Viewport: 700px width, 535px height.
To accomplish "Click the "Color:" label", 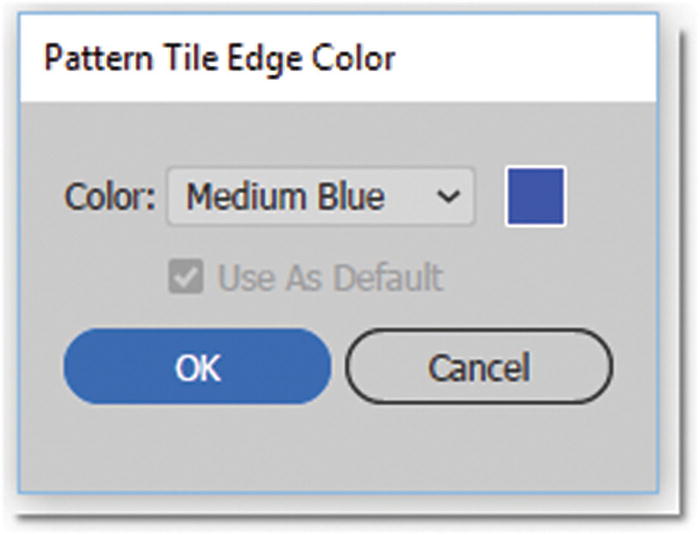I will (110, 197).
